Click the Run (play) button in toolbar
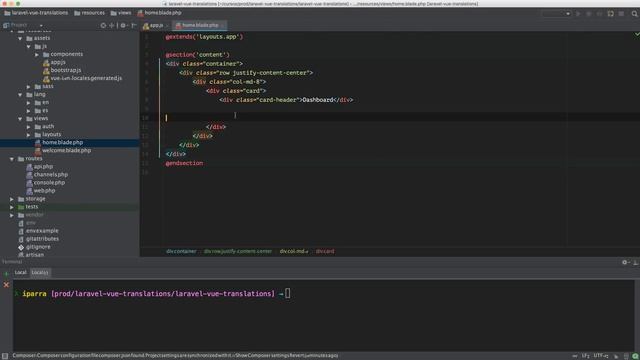The height and width of the screenshot is (360, 640). (x=578, y=13)
